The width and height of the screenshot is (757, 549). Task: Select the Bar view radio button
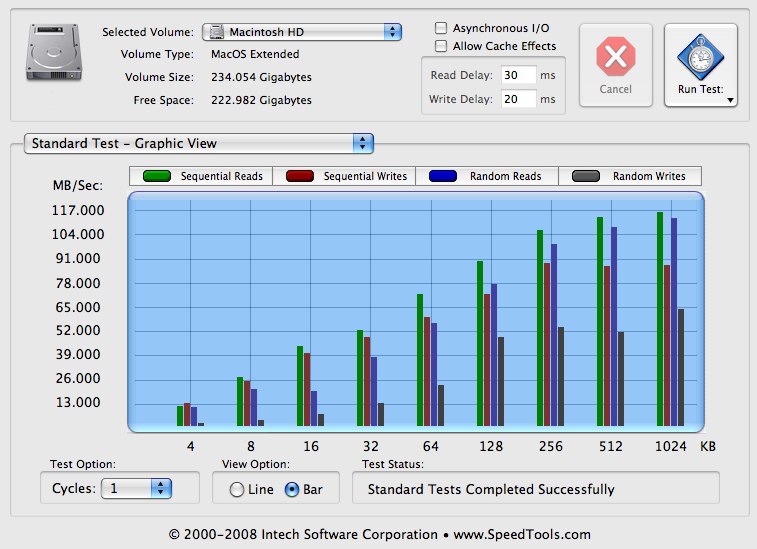[292, 490]
